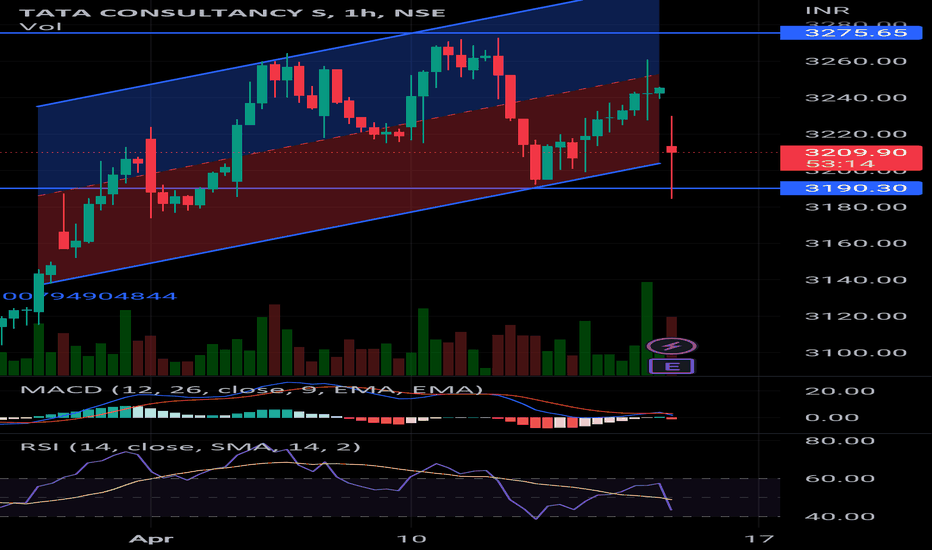Click the tallest green volume bar
The height and width of the screenshot is (550, 932).
pyautogui.click(x=647, y=328)
